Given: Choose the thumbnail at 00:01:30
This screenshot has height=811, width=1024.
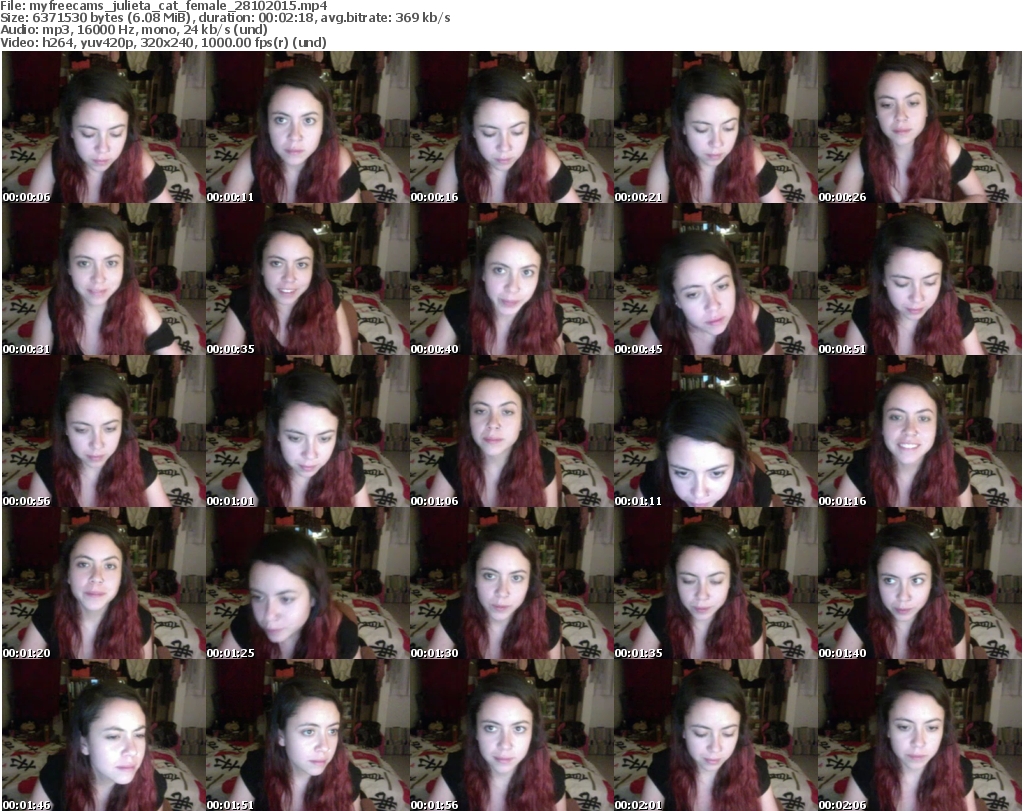Looking at the screenshot, I should tap(511, 584).
